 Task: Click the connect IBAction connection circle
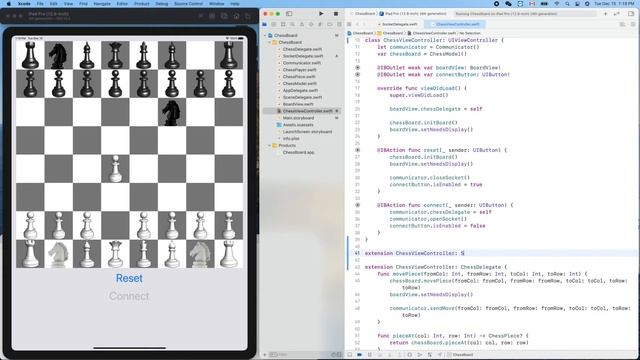pos(358,205)
